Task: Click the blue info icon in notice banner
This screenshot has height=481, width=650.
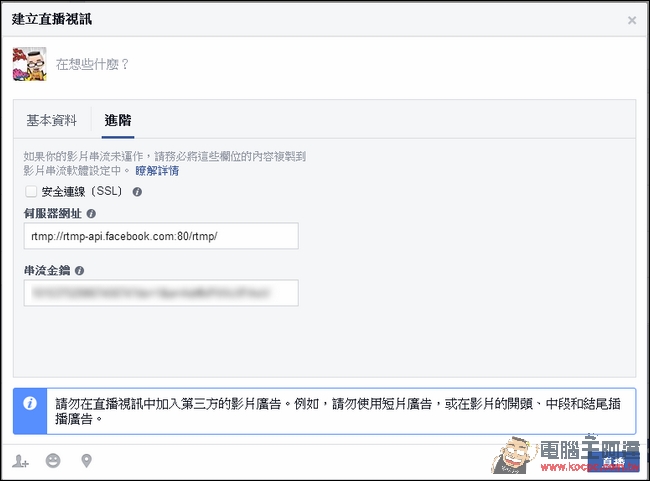Action: coord(30,403)
